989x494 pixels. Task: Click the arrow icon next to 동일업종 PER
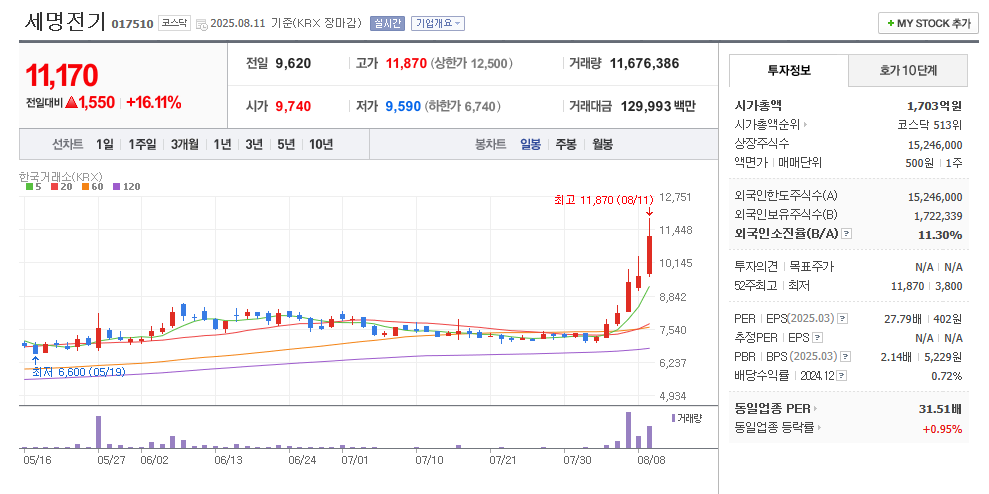click(815, 409)
